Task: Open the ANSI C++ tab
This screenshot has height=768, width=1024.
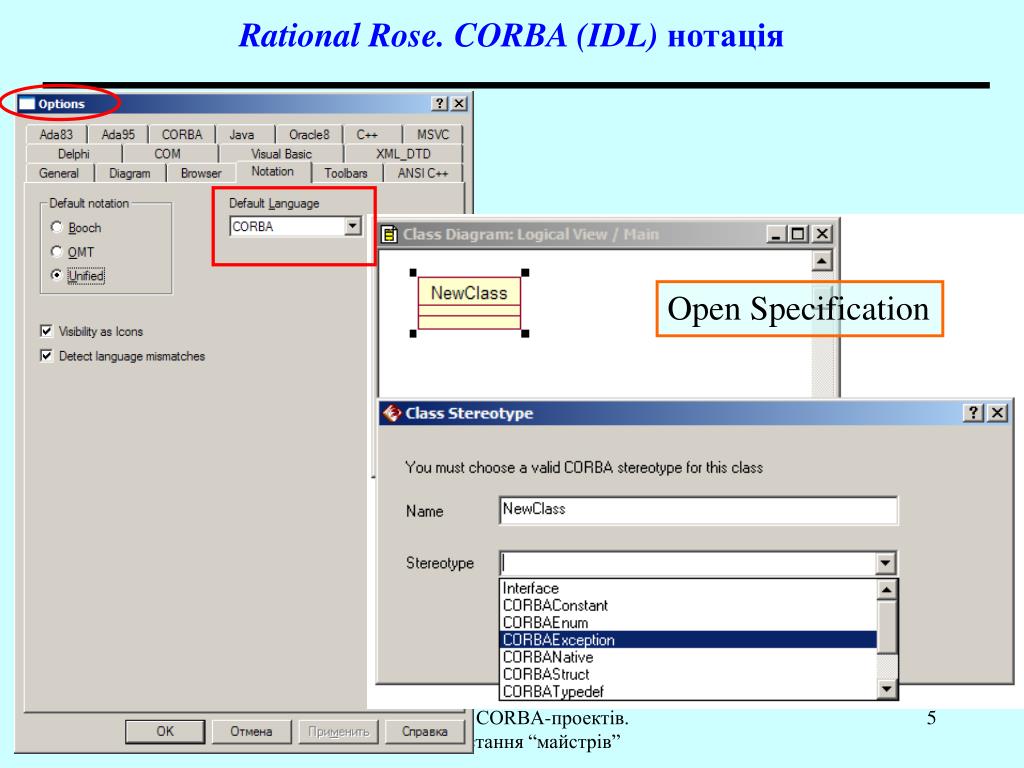Action: click(x=423, y=174)
